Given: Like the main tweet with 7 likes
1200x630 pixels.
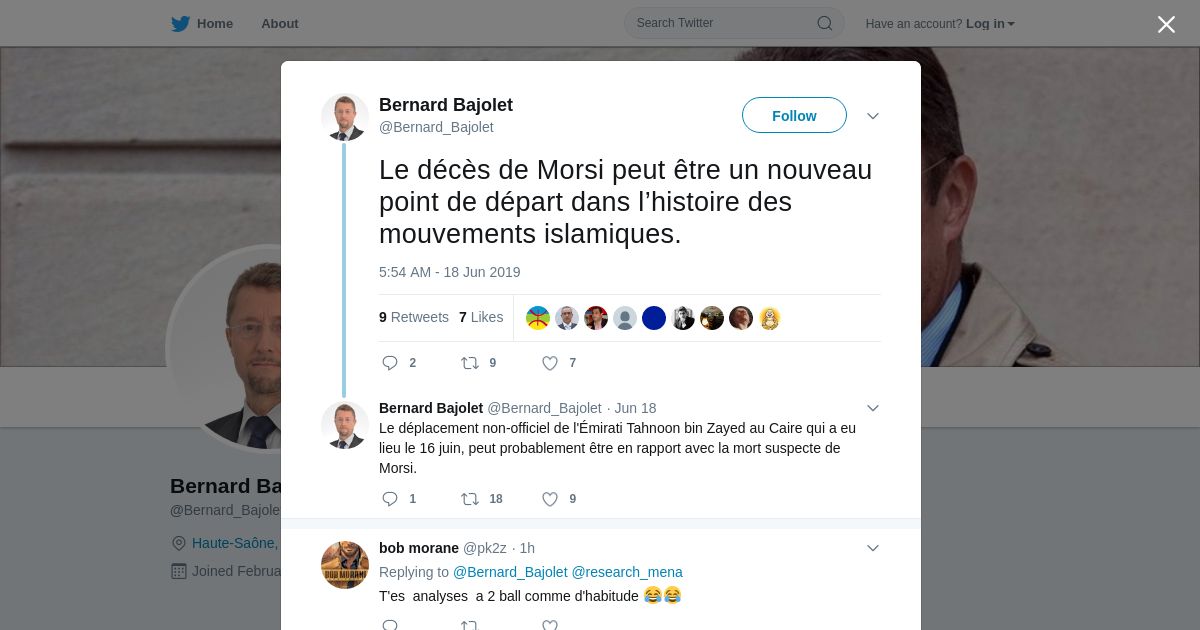Looking at the screenshot, I should click(x=550, y=363).
